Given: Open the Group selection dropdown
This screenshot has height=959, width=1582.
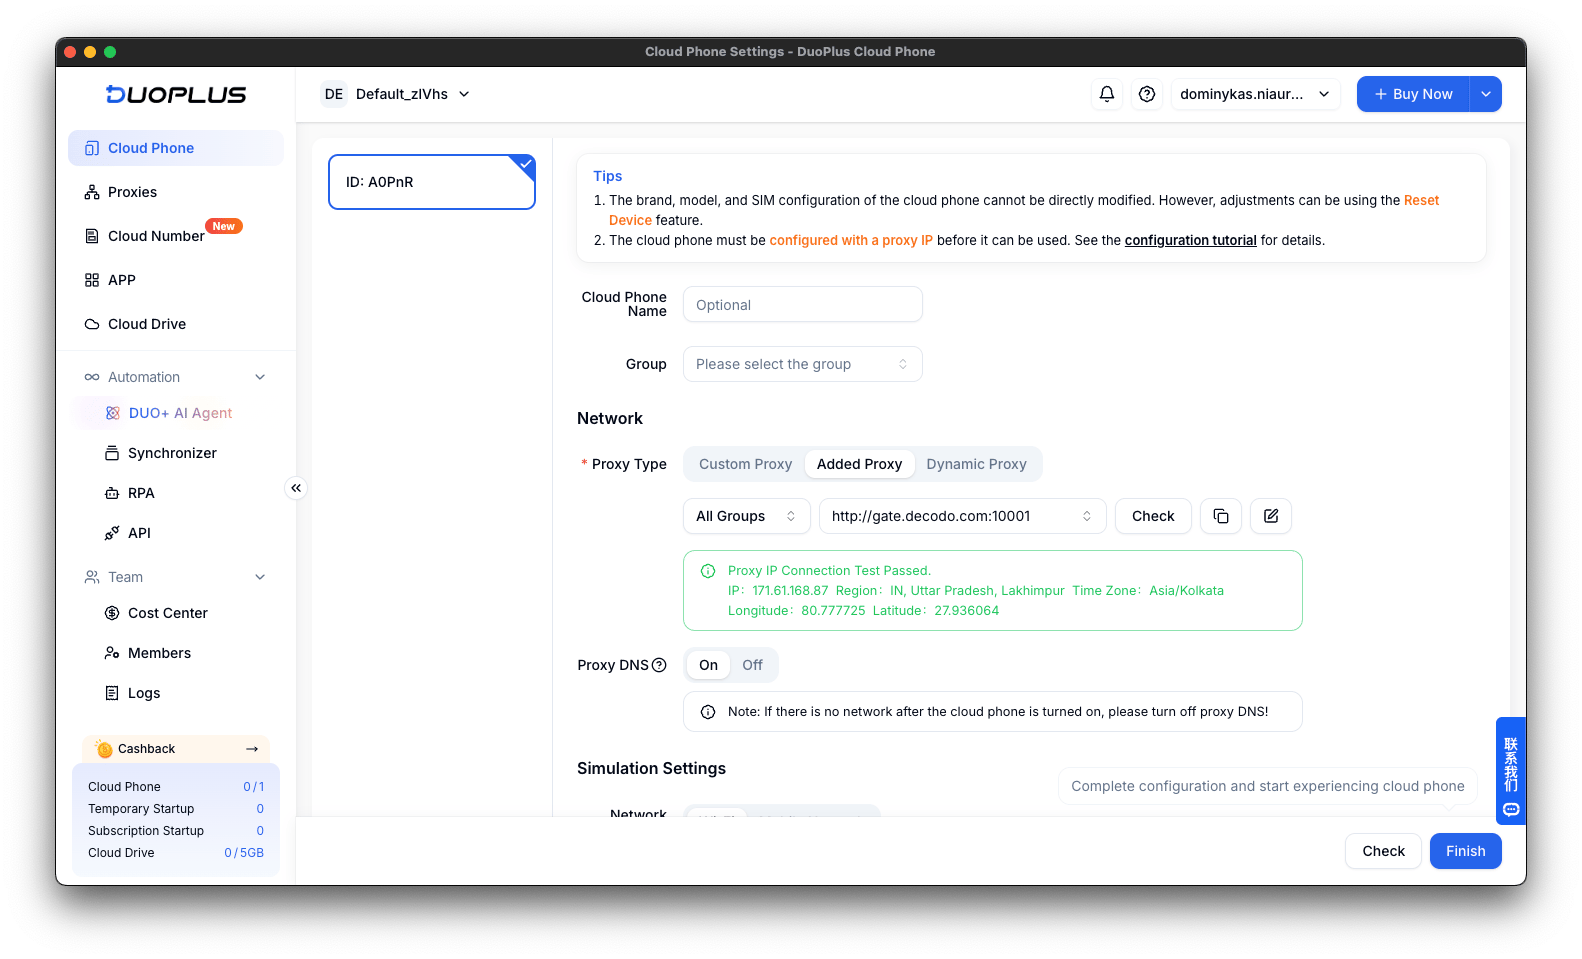Looking at the screenshot, I should click(x=803, y=364).
